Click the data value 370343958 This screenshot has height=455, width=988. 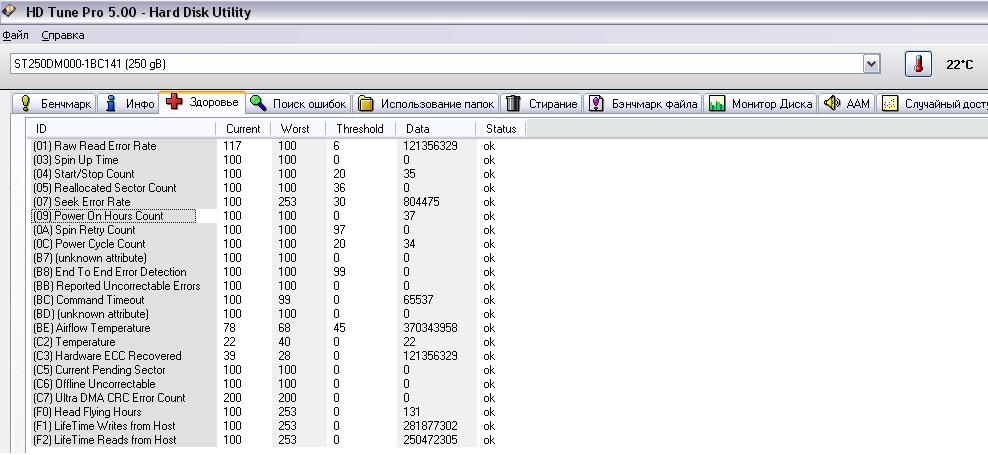430,328
